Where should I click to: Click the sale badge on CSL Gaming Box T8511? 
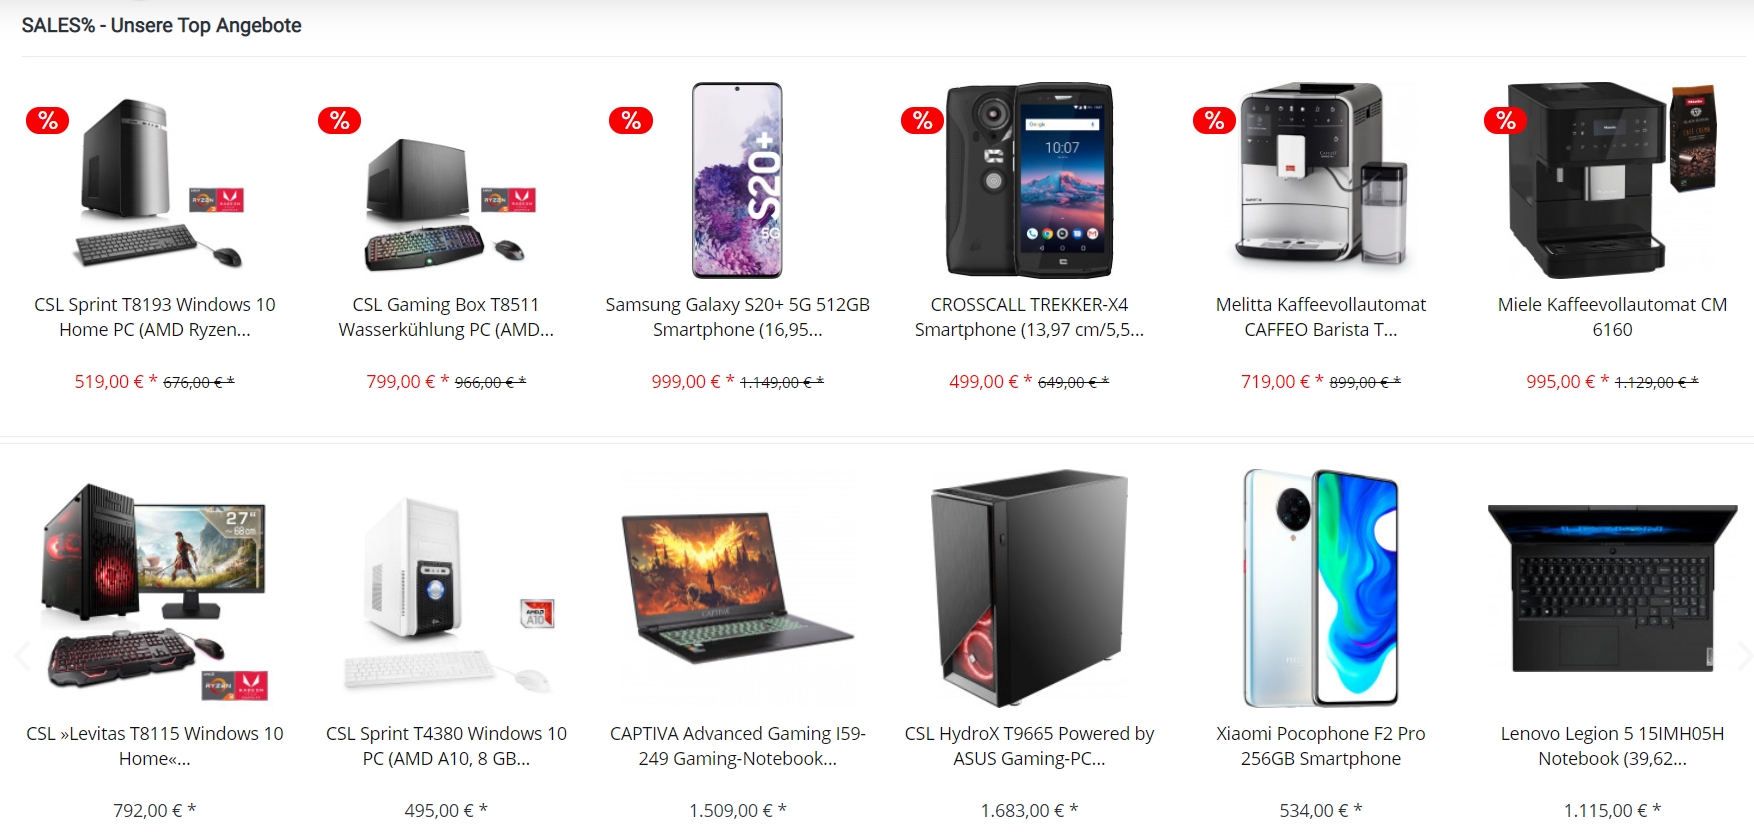coord(339,121)
